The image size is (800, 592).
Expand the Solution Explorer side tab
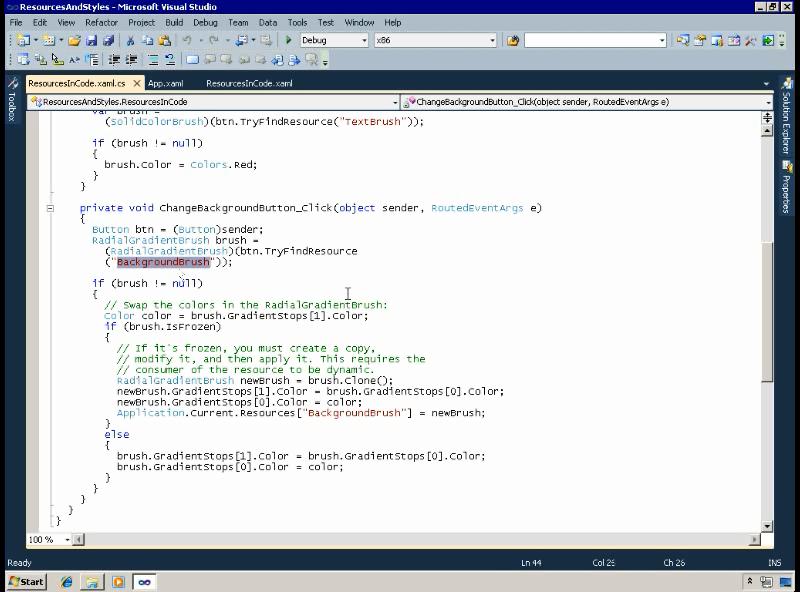pyautogui.click(x=786, y=116)
